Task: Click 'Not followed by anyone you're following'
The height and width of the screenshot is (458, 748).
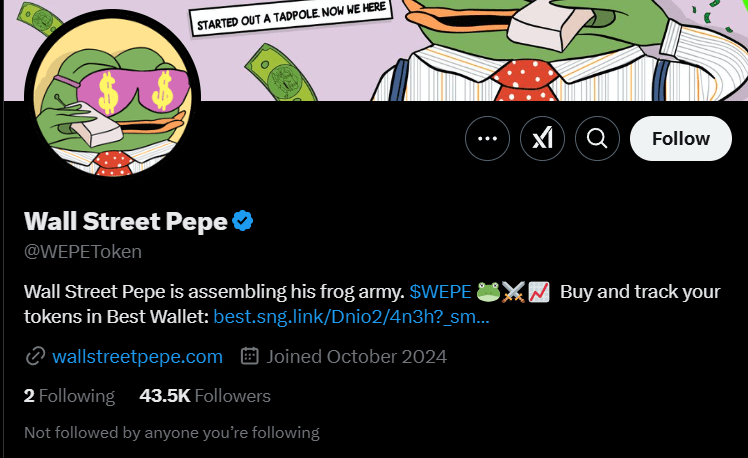Action: [171, 433]
